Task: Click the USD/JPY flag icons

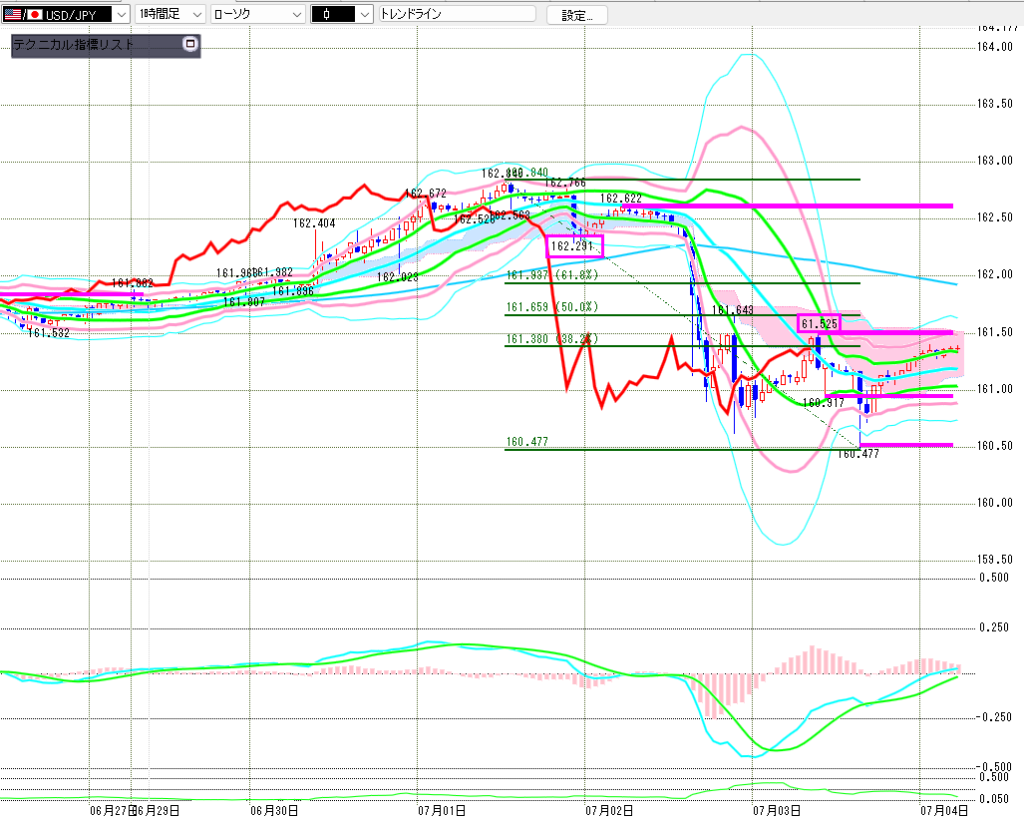Action: coord(24,14)
